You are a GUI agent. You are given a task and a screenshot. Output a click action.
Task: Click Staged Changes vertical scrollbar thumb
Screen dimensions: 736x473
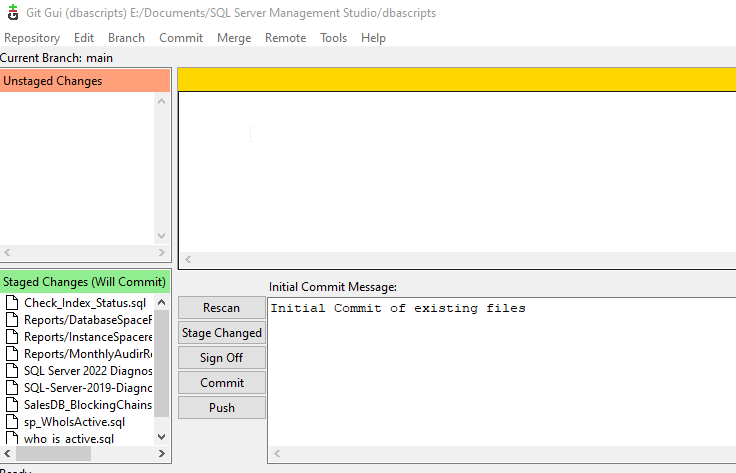click(x=161, y=363)
